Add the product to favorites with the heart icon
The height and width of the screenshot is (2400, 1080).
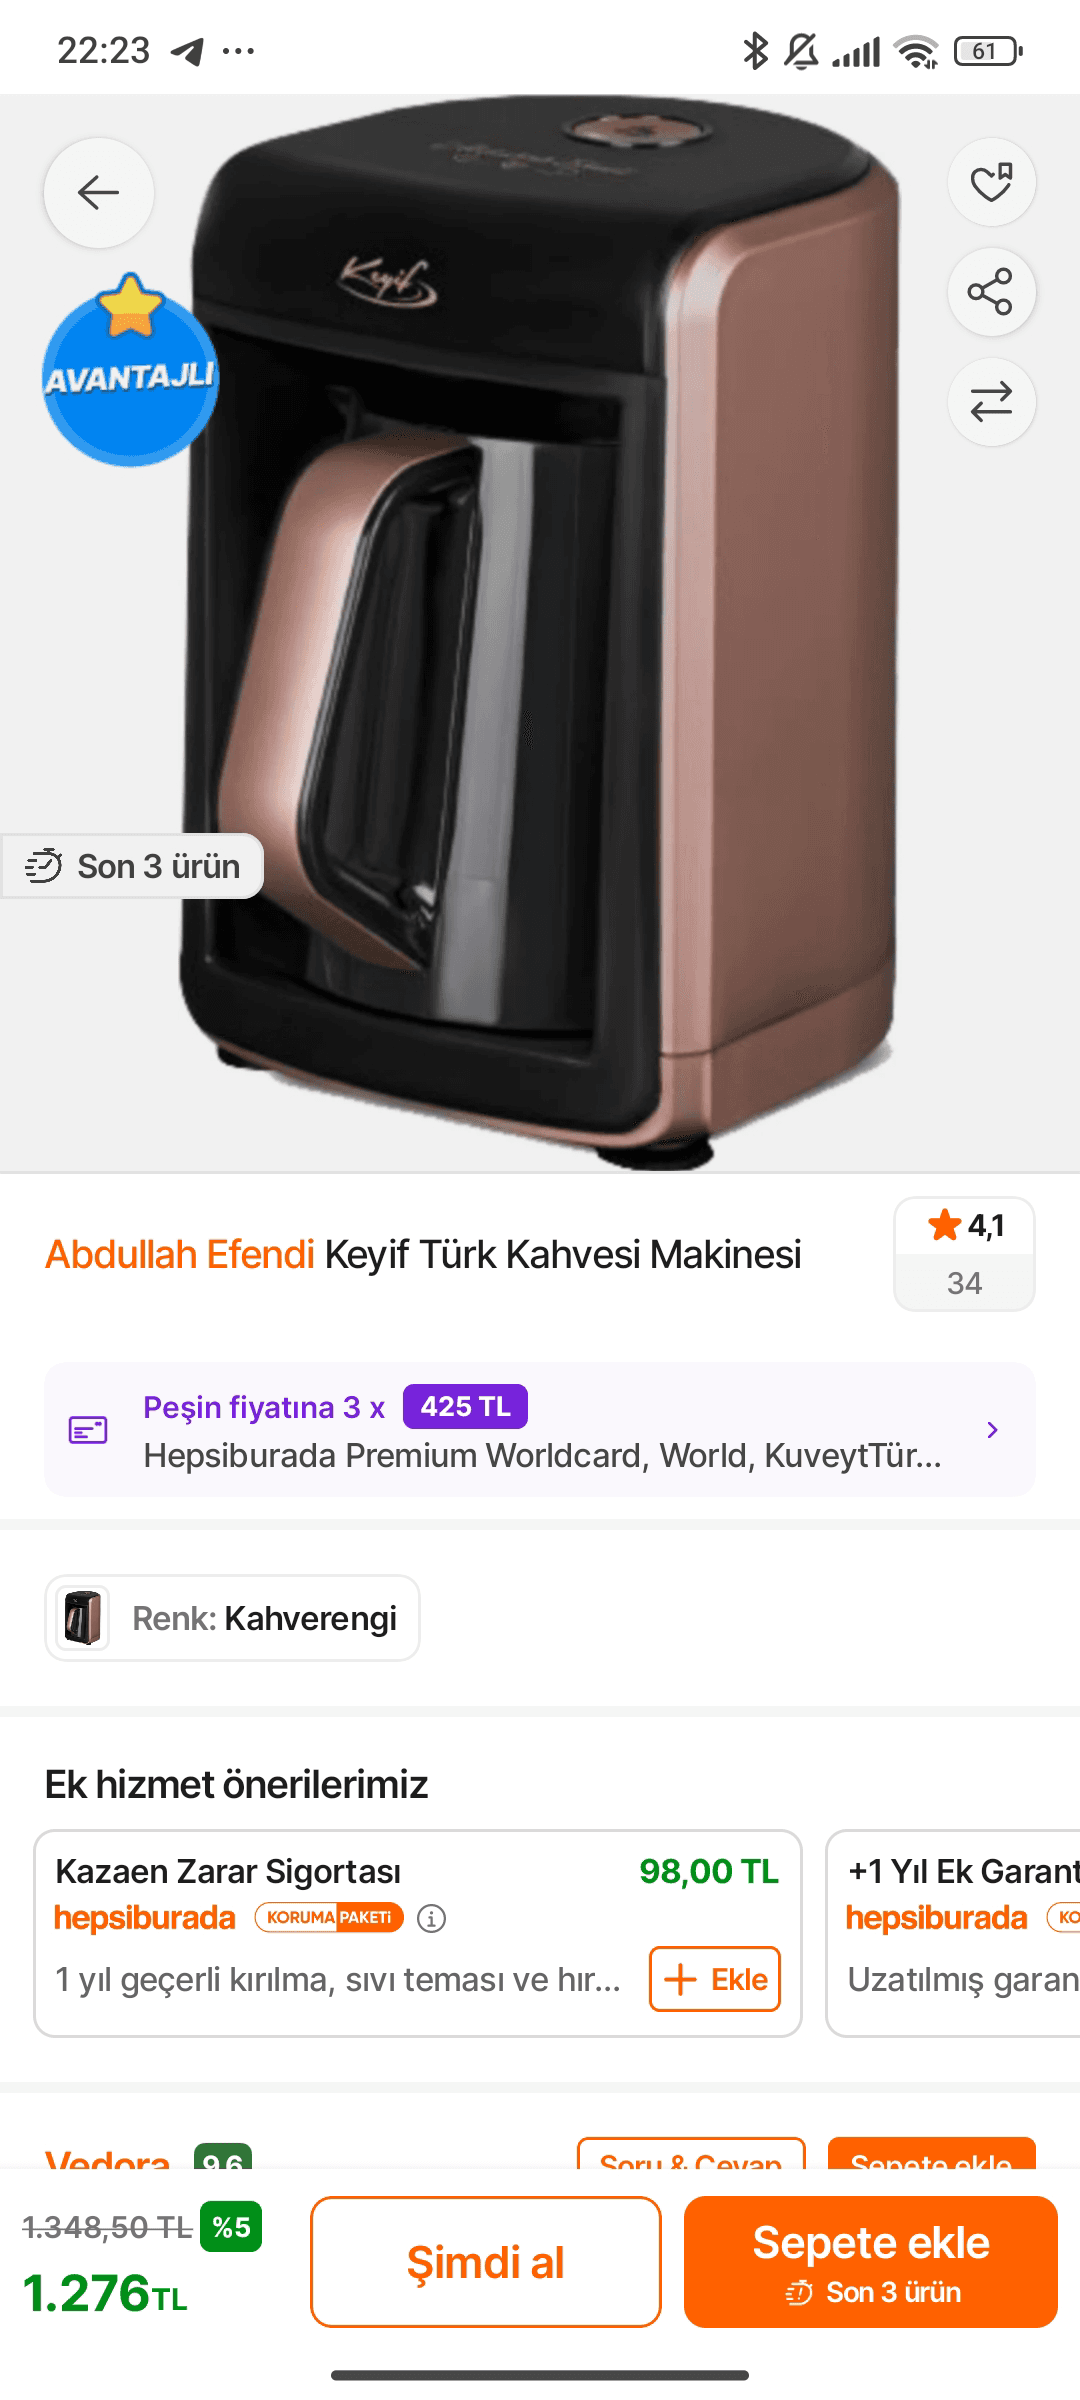point(991,184)
